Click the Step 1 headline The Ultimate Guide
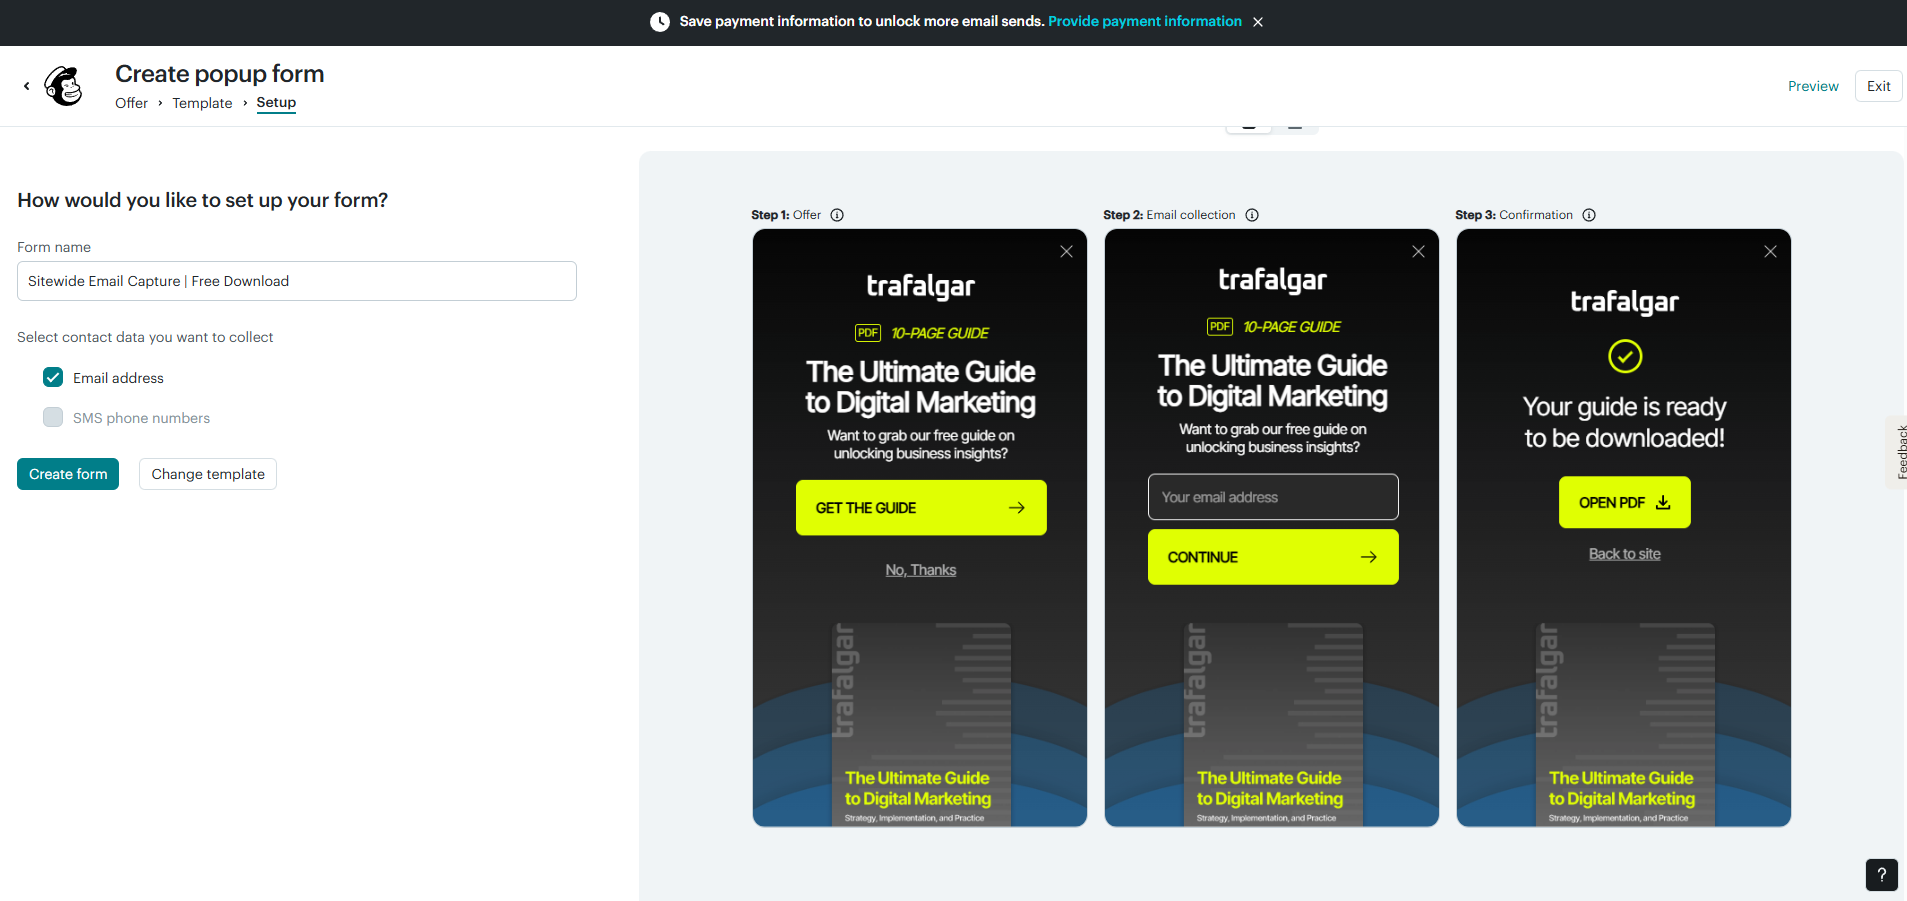Screen dimensions: 1907x901 pos(921,387)
